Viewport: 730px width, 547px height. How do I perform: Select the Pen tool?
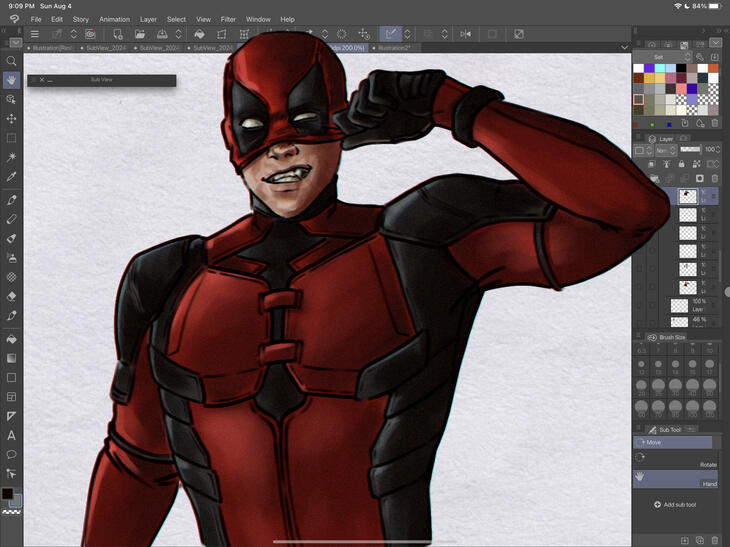pos(11,200)
